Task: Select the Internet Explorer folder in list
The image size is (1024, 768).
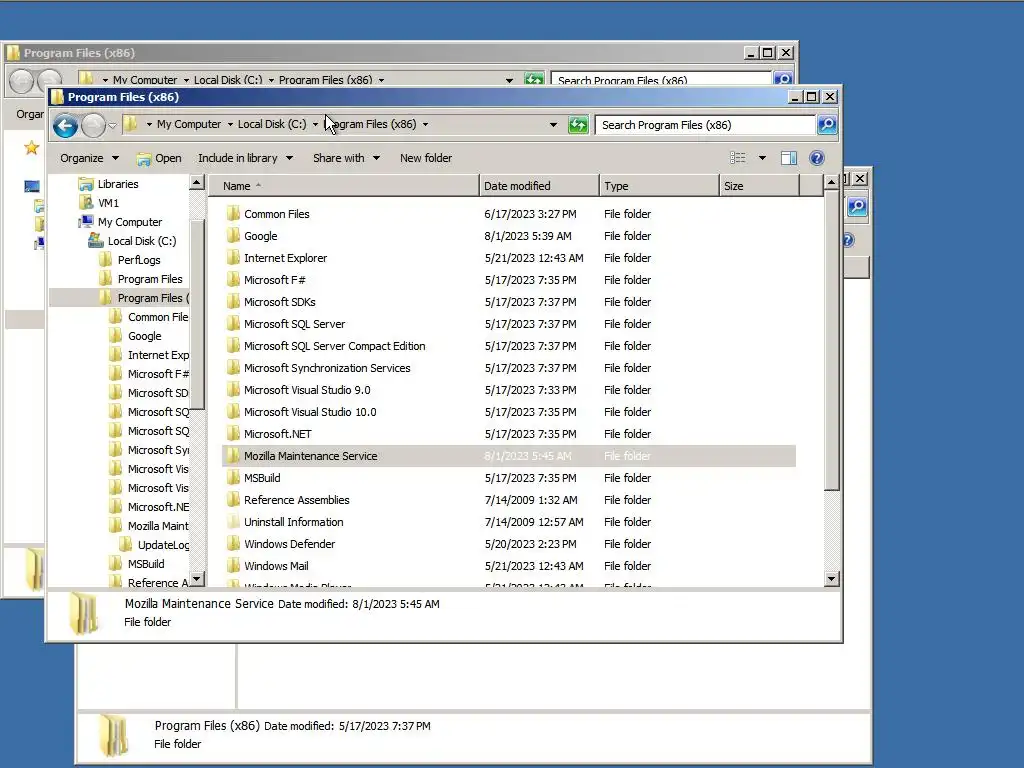Action: [509, 258]
